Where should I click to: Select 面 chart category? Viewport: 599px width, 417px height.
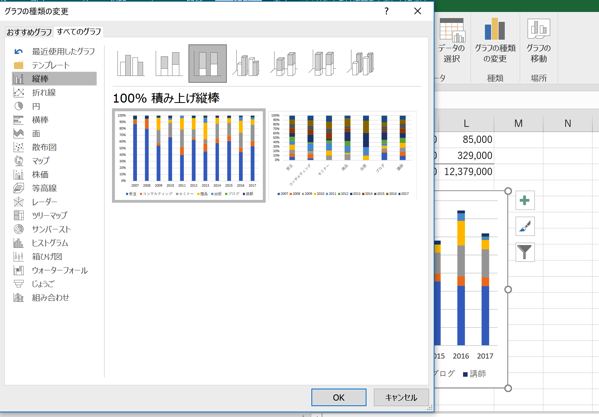(x=54, y=133)
